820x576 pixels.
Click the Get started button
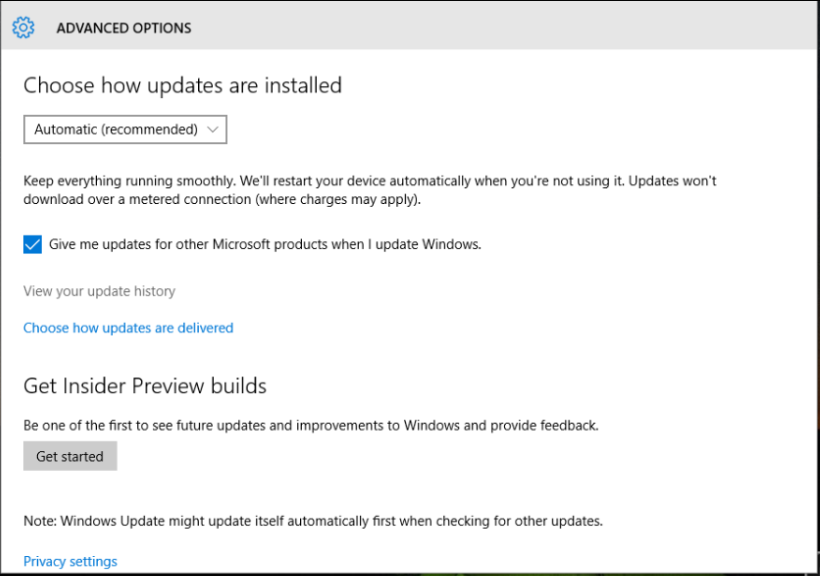coord(70,456)
